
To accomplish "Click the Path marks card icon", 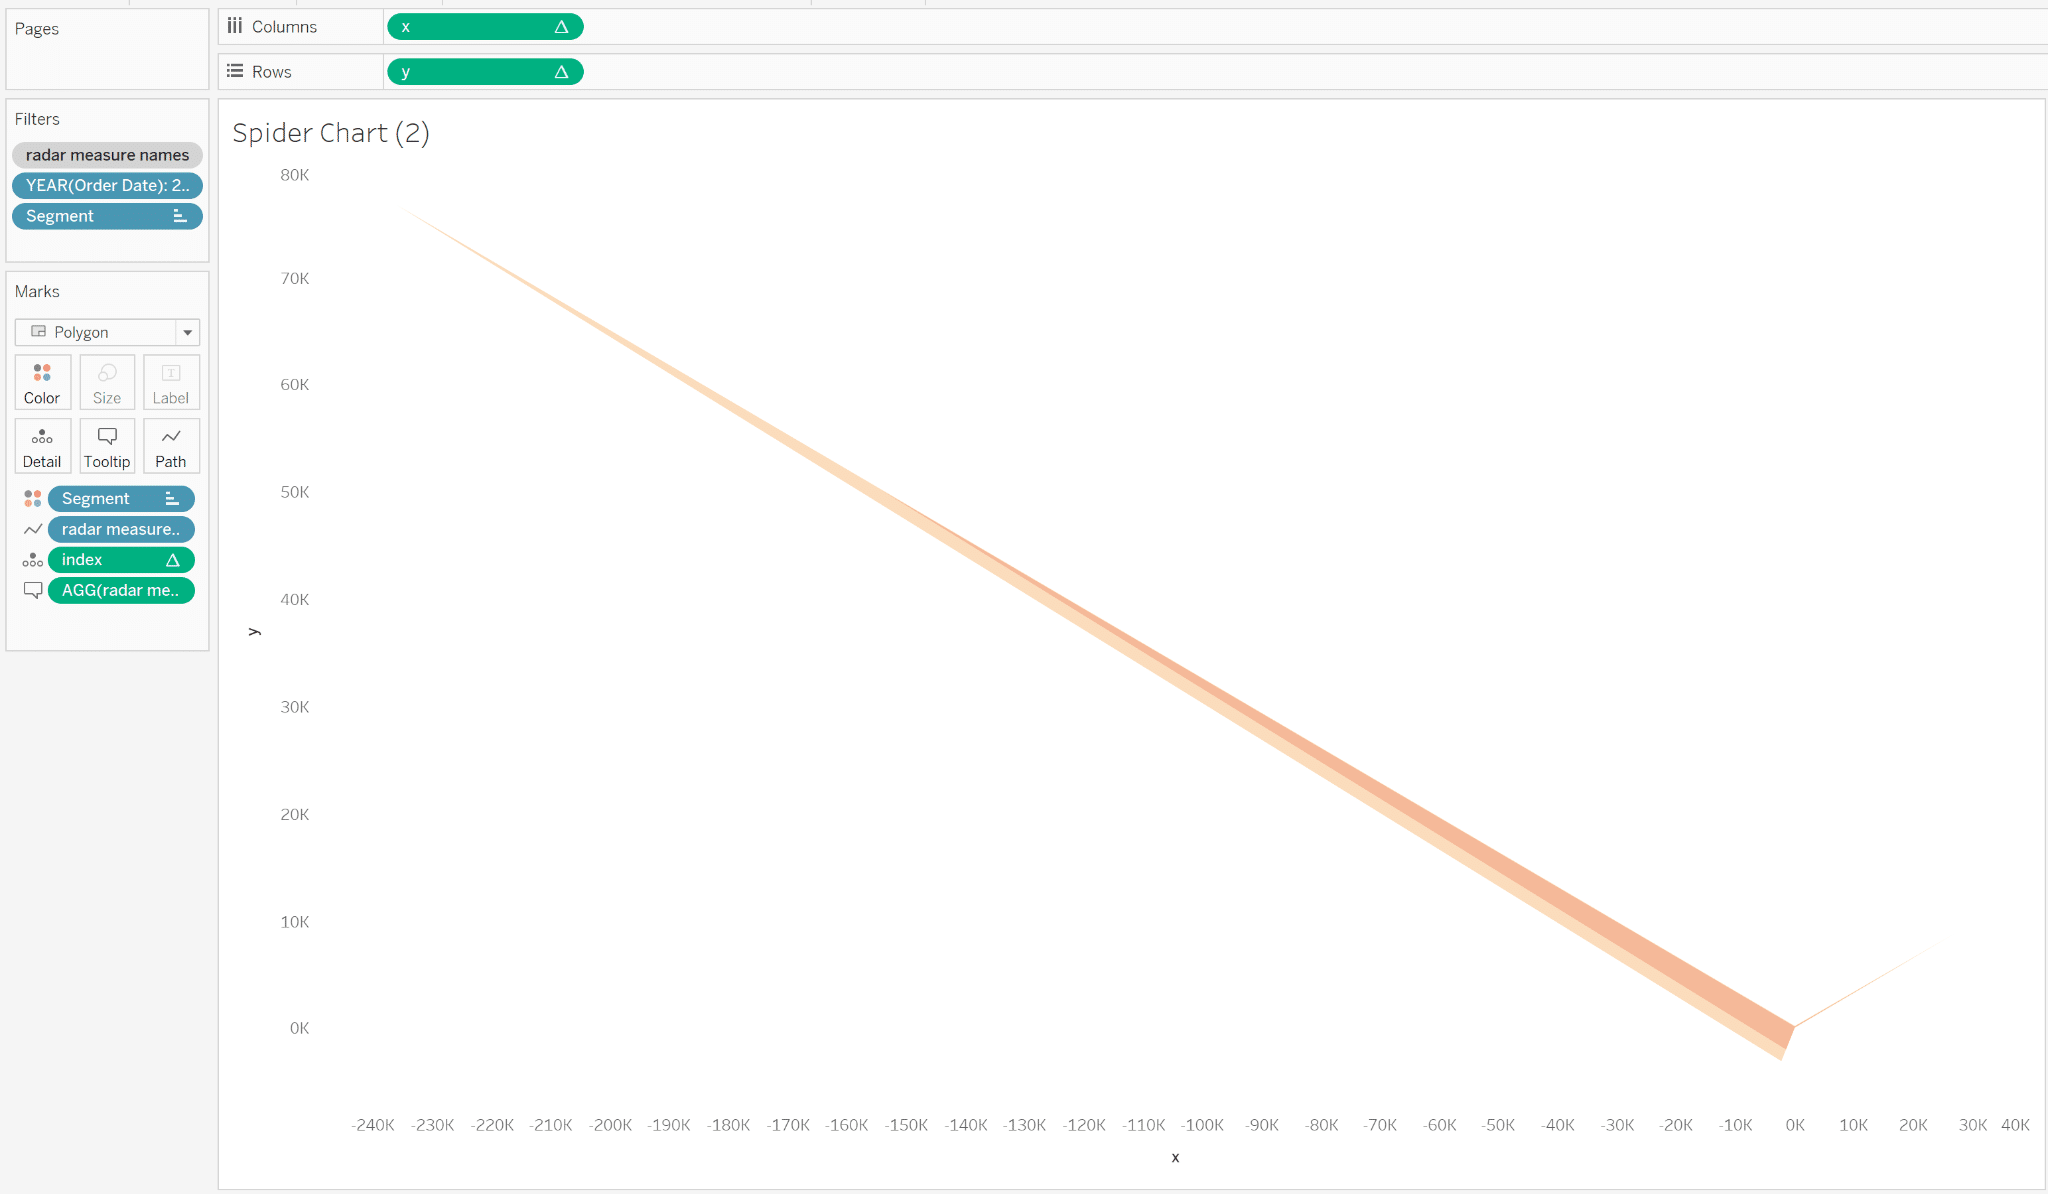I will tap(172, 445).
